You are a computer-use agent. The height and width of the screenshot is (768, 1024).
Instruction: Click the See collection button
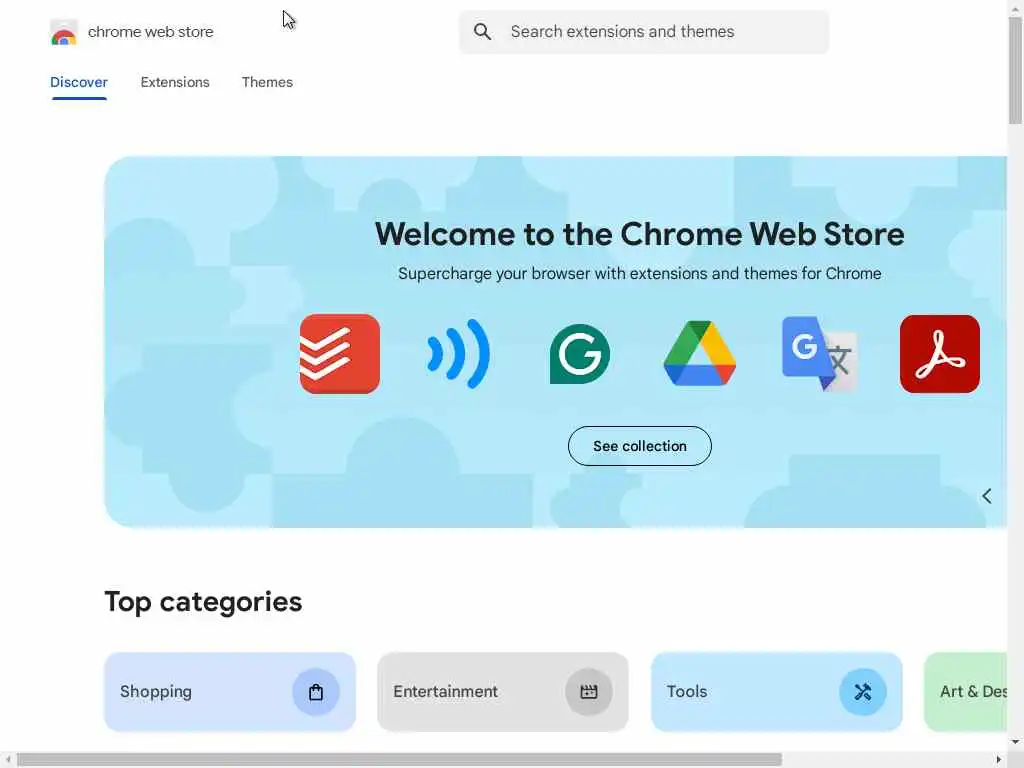[x=640, y=446]
